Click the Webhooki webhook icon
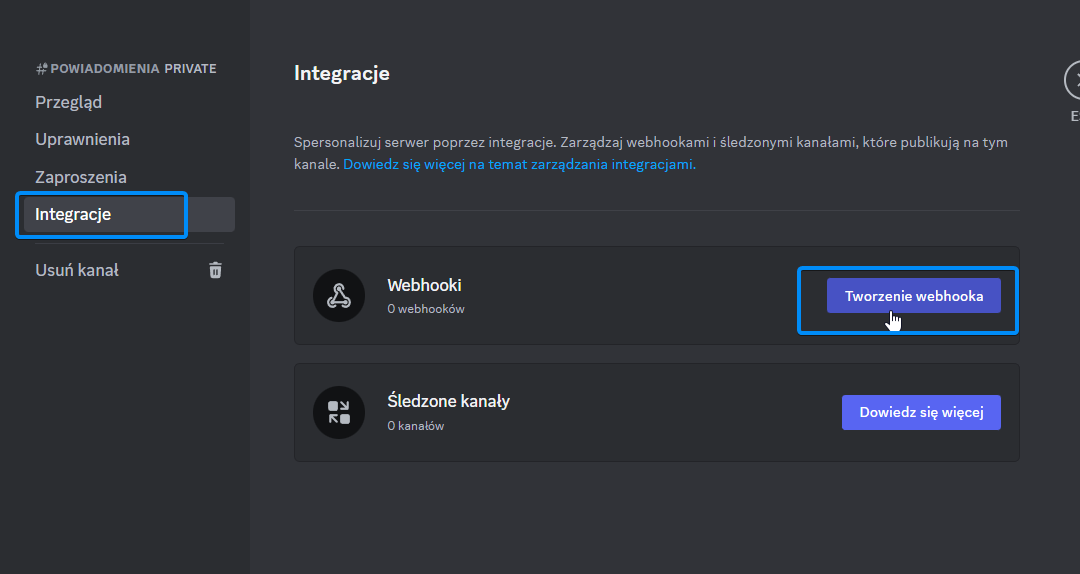1080x574 pixels. (x=339, y=296)
